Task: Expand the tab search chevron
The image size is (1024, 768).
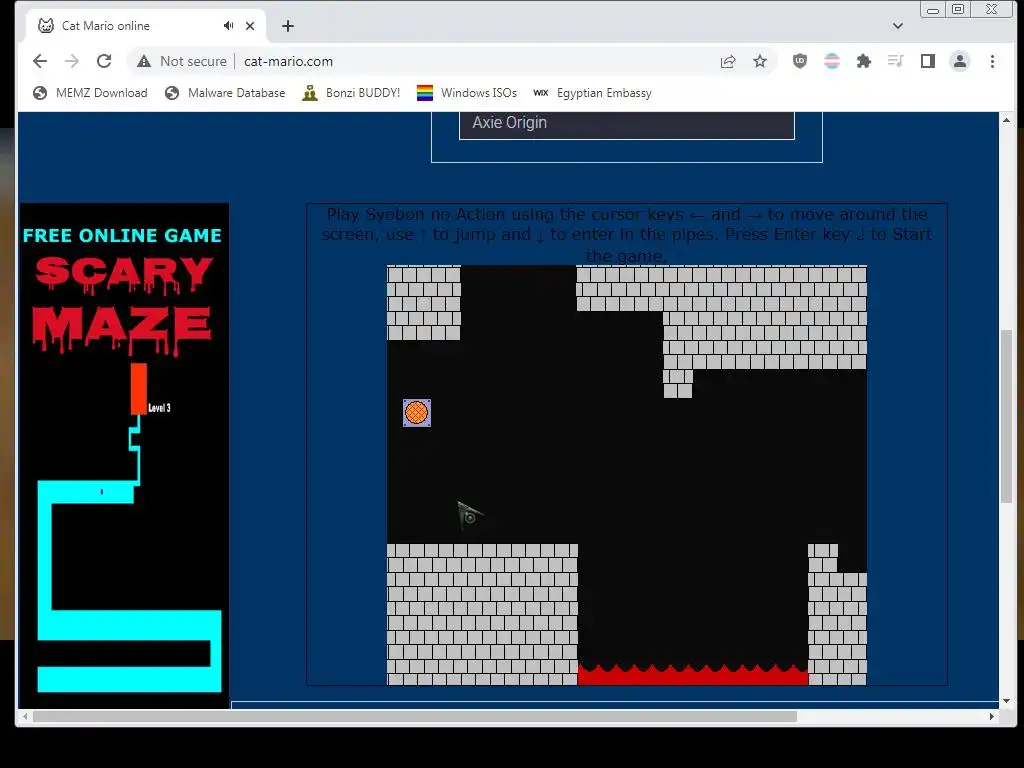Action: 898,26
